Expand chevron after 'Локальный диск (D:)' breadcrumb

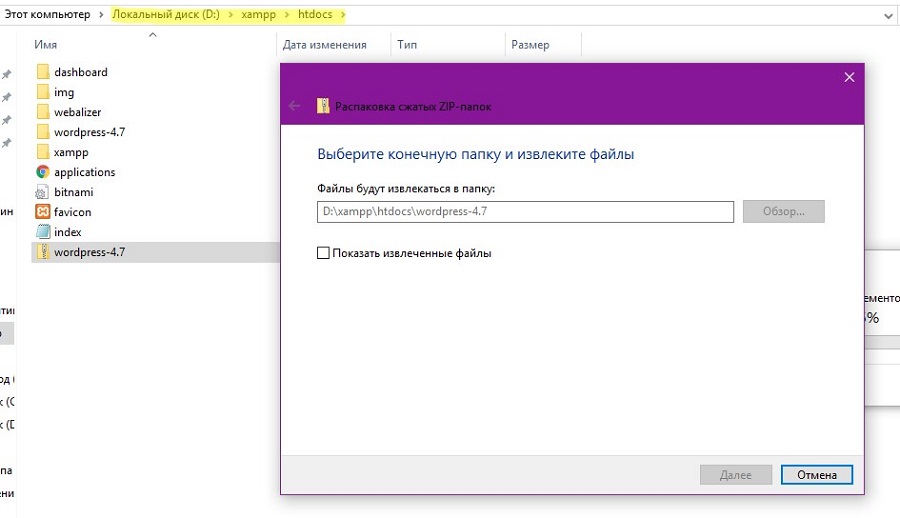click(x=231, y=14)
